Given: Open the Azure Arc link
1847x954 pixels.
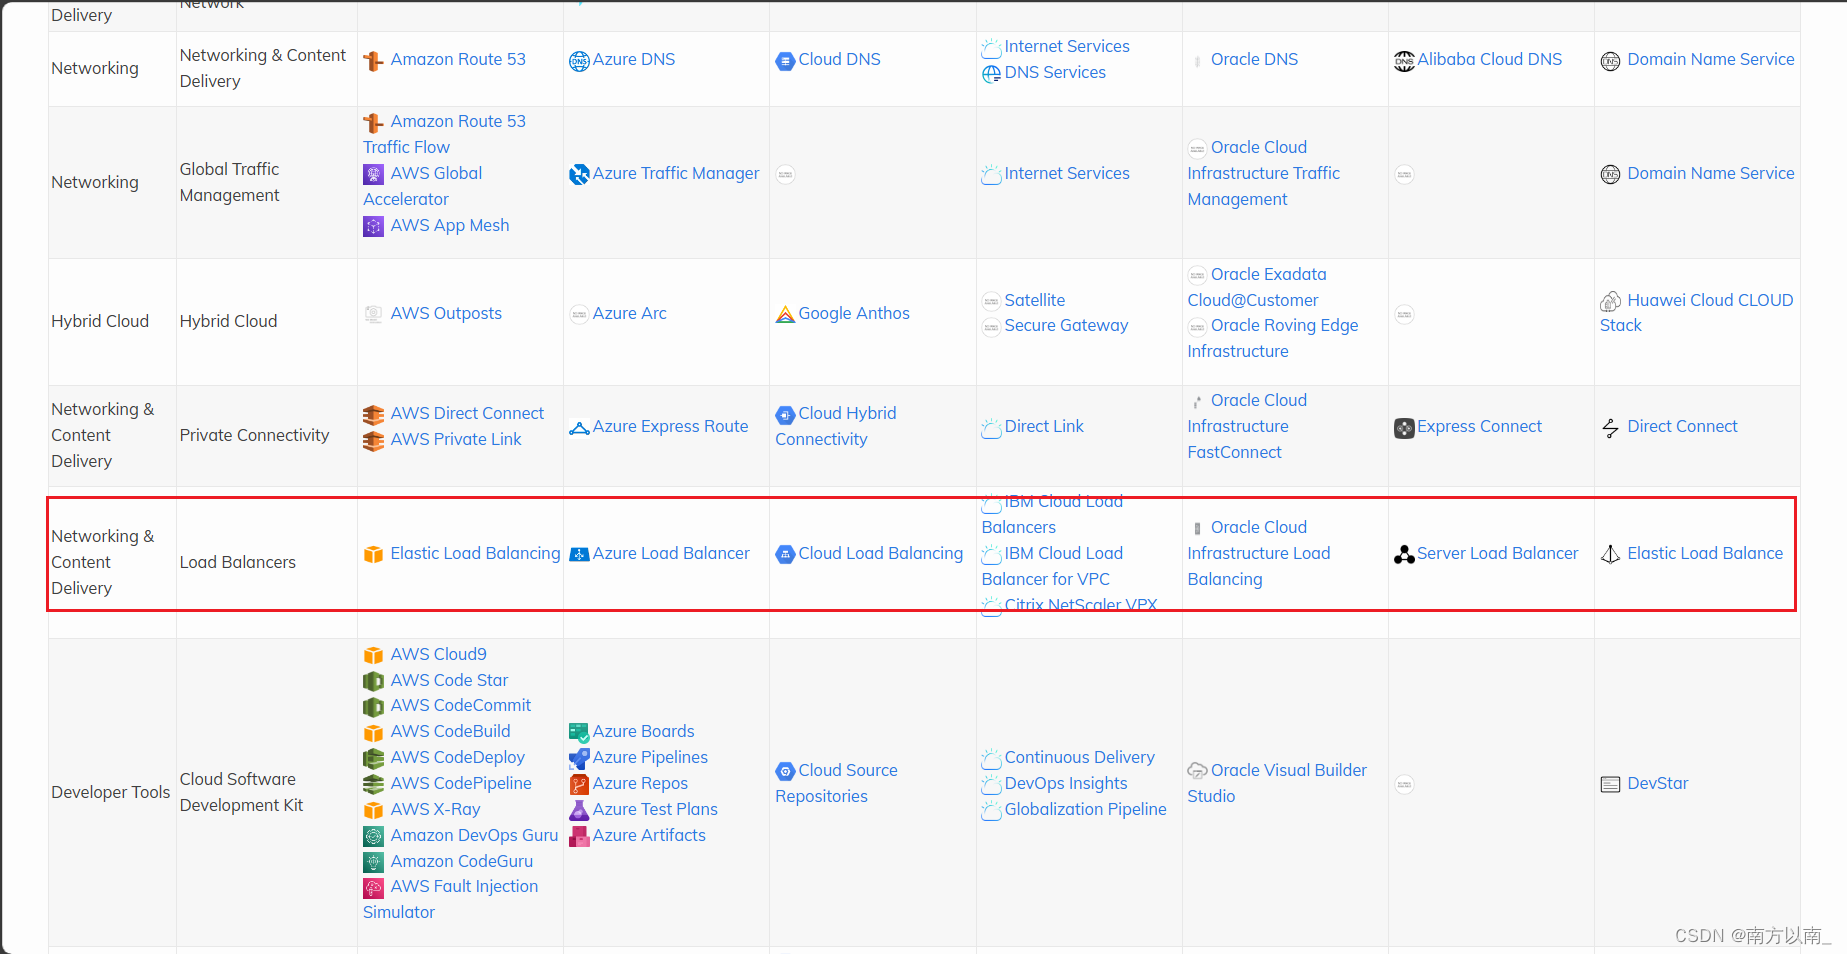Looking at the screenshot, I should [629, 313].
